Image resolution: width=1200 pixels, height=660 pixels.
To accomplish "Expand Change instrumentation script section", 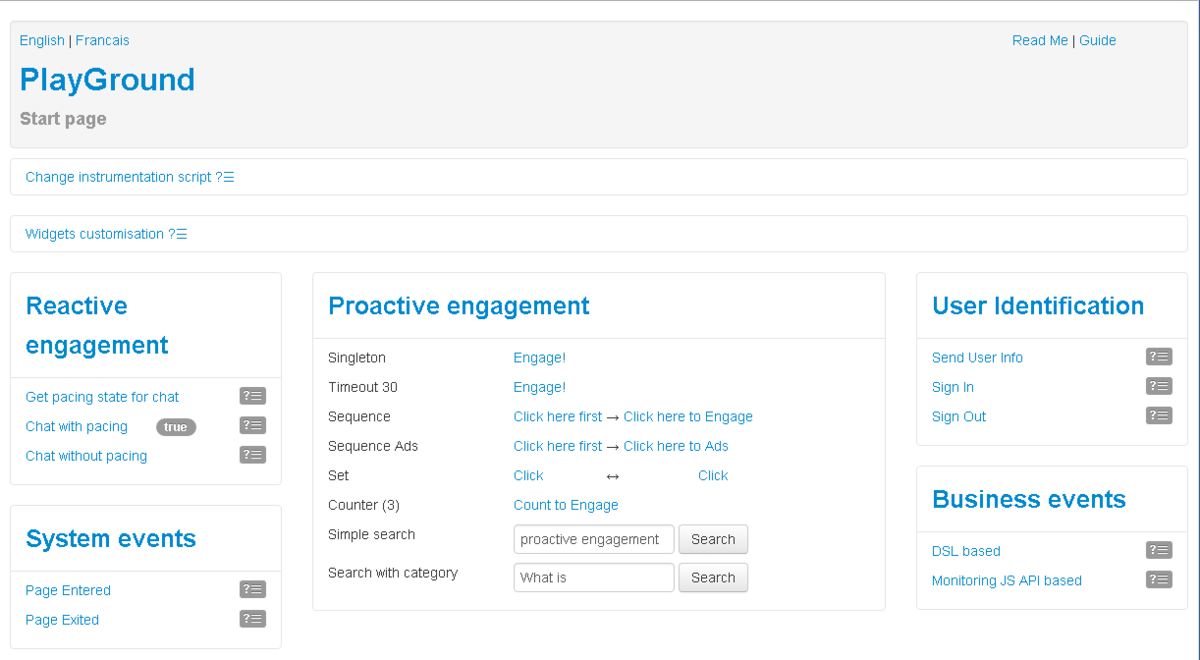I will click(x=130, y=177).
